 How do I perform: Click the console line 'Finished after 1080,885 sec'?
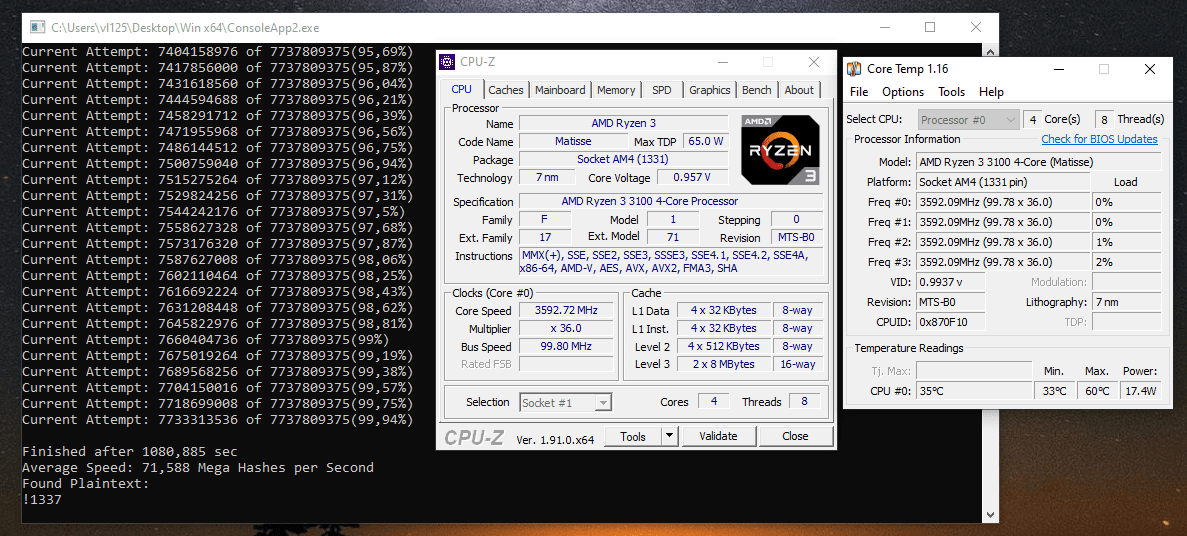[x=129, y=451]
